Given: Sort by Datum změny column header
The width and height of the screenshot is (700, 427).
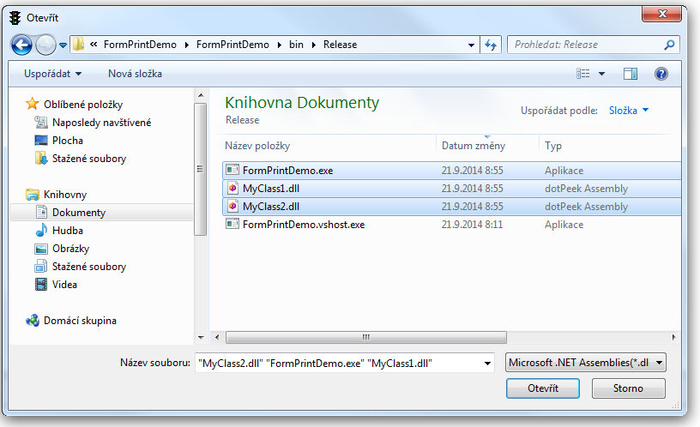Looking at the screenshot, I should [473, 146].
